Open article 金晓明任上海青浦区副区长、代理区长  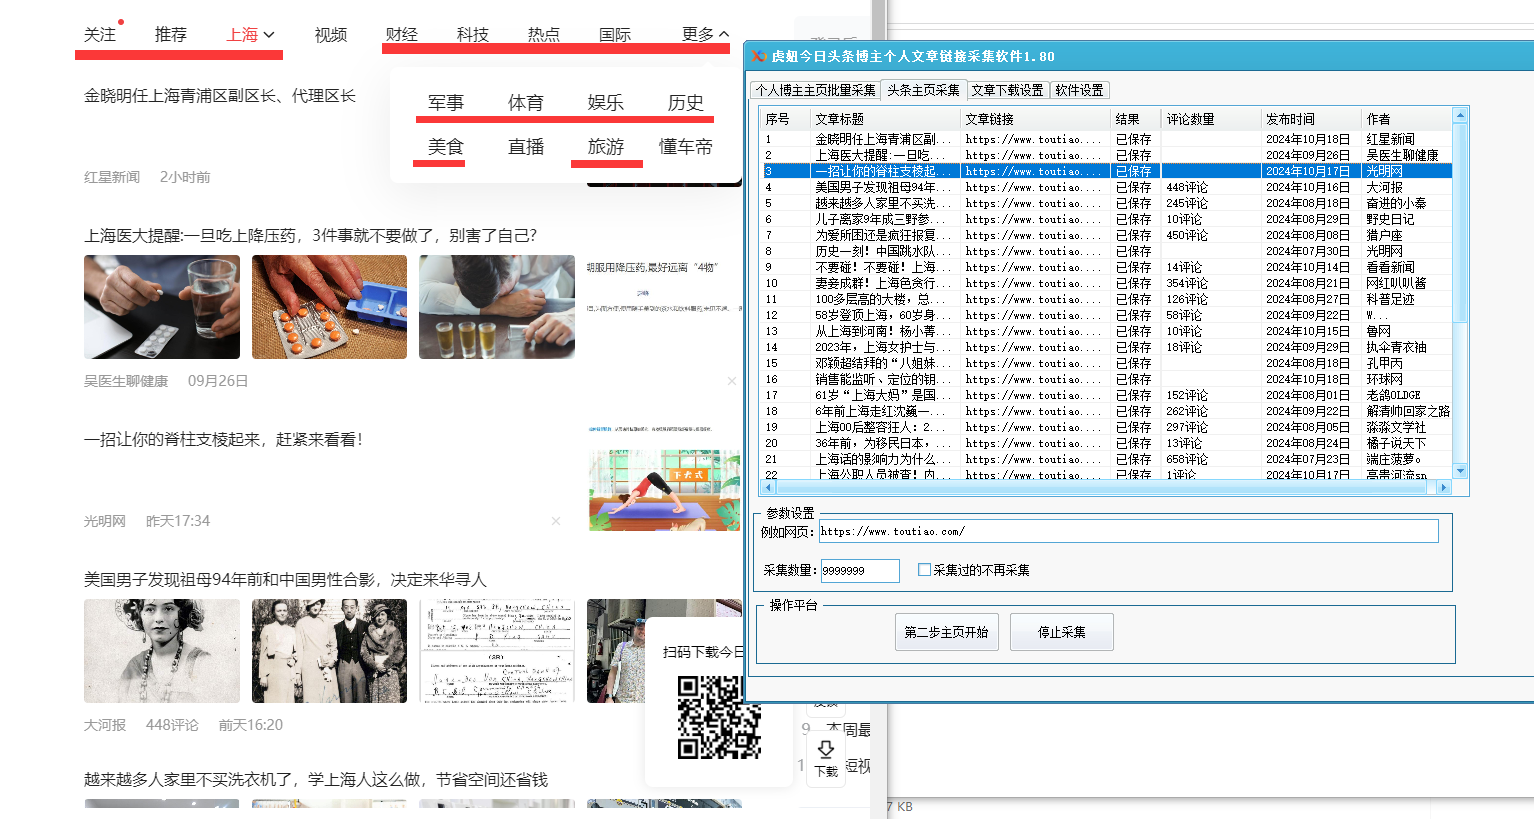tap(220, 96)
